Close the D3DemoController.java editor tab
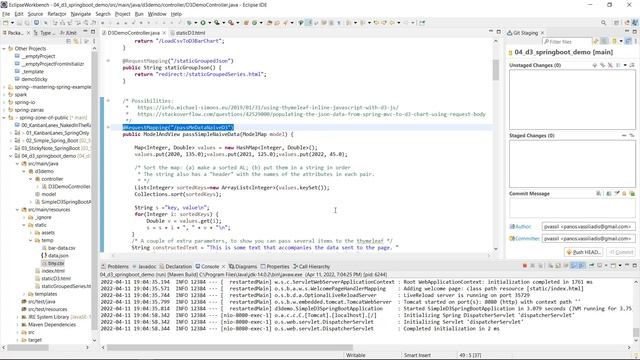640x360 pixels. (164, 33)
